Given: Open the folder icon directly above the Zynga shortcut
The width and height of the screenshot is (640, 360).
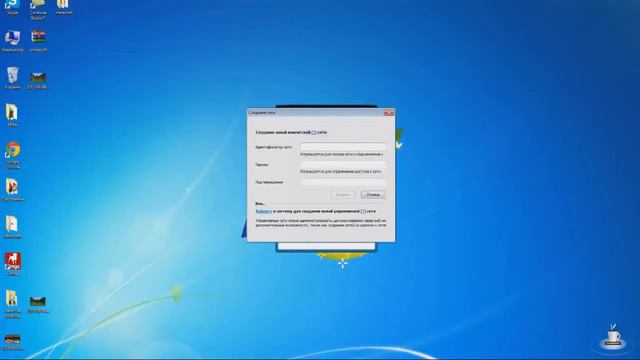Looking at the screenshot, I should 12,227.
